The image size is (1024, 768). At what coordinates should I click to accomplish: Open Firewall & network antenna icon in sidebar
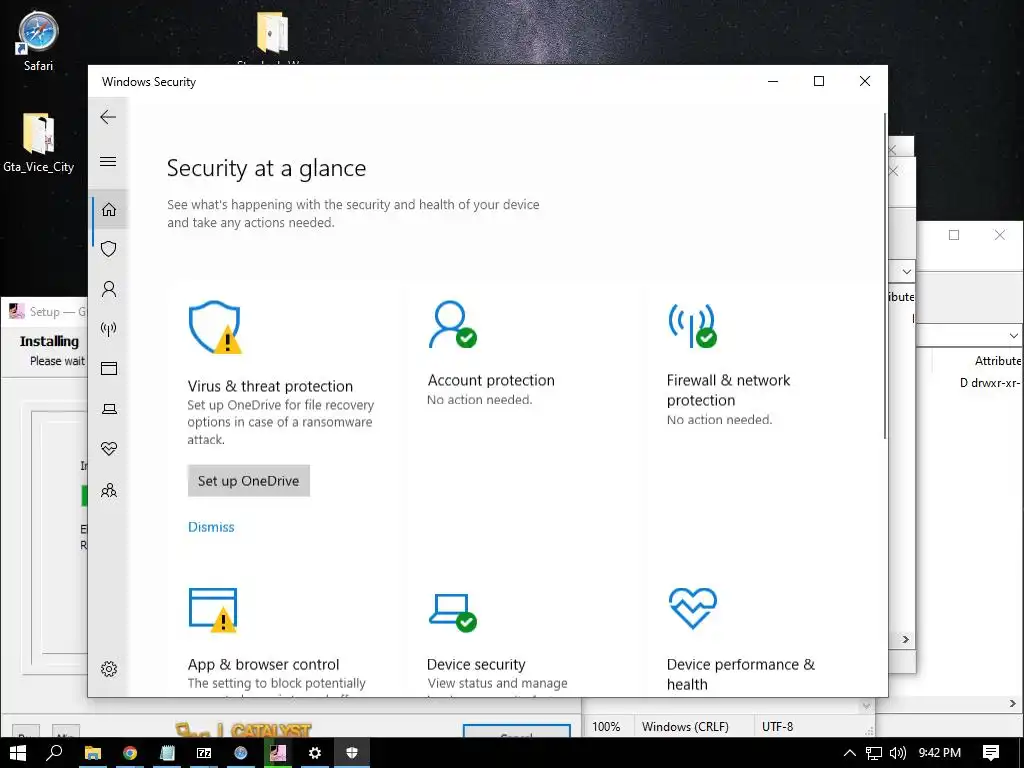(x=109, y=328)
